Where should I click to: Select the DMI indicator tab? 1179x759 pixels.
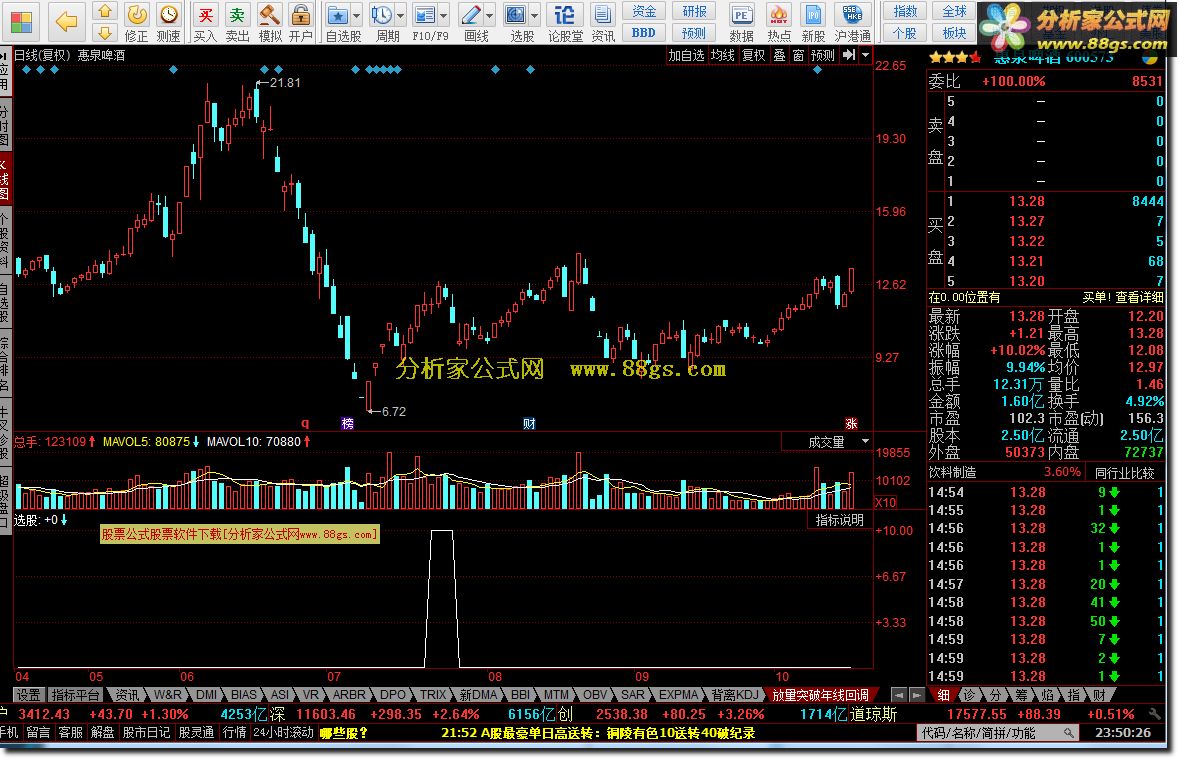tap(206, 695)
